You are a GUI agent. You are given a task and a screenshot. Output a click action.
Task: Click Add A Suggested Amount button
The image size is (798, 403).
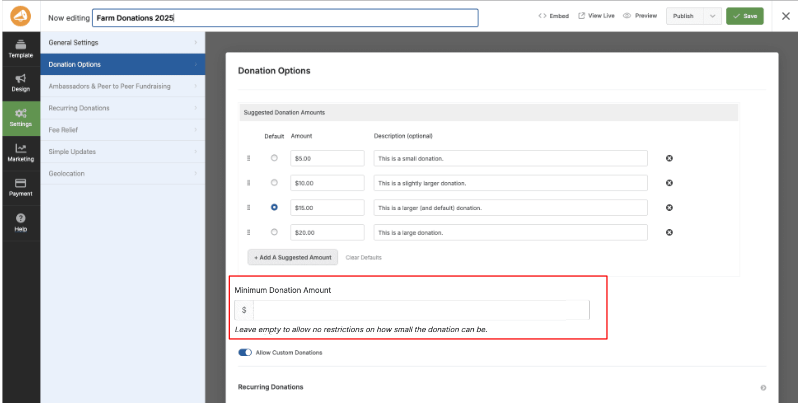(292, 257)
